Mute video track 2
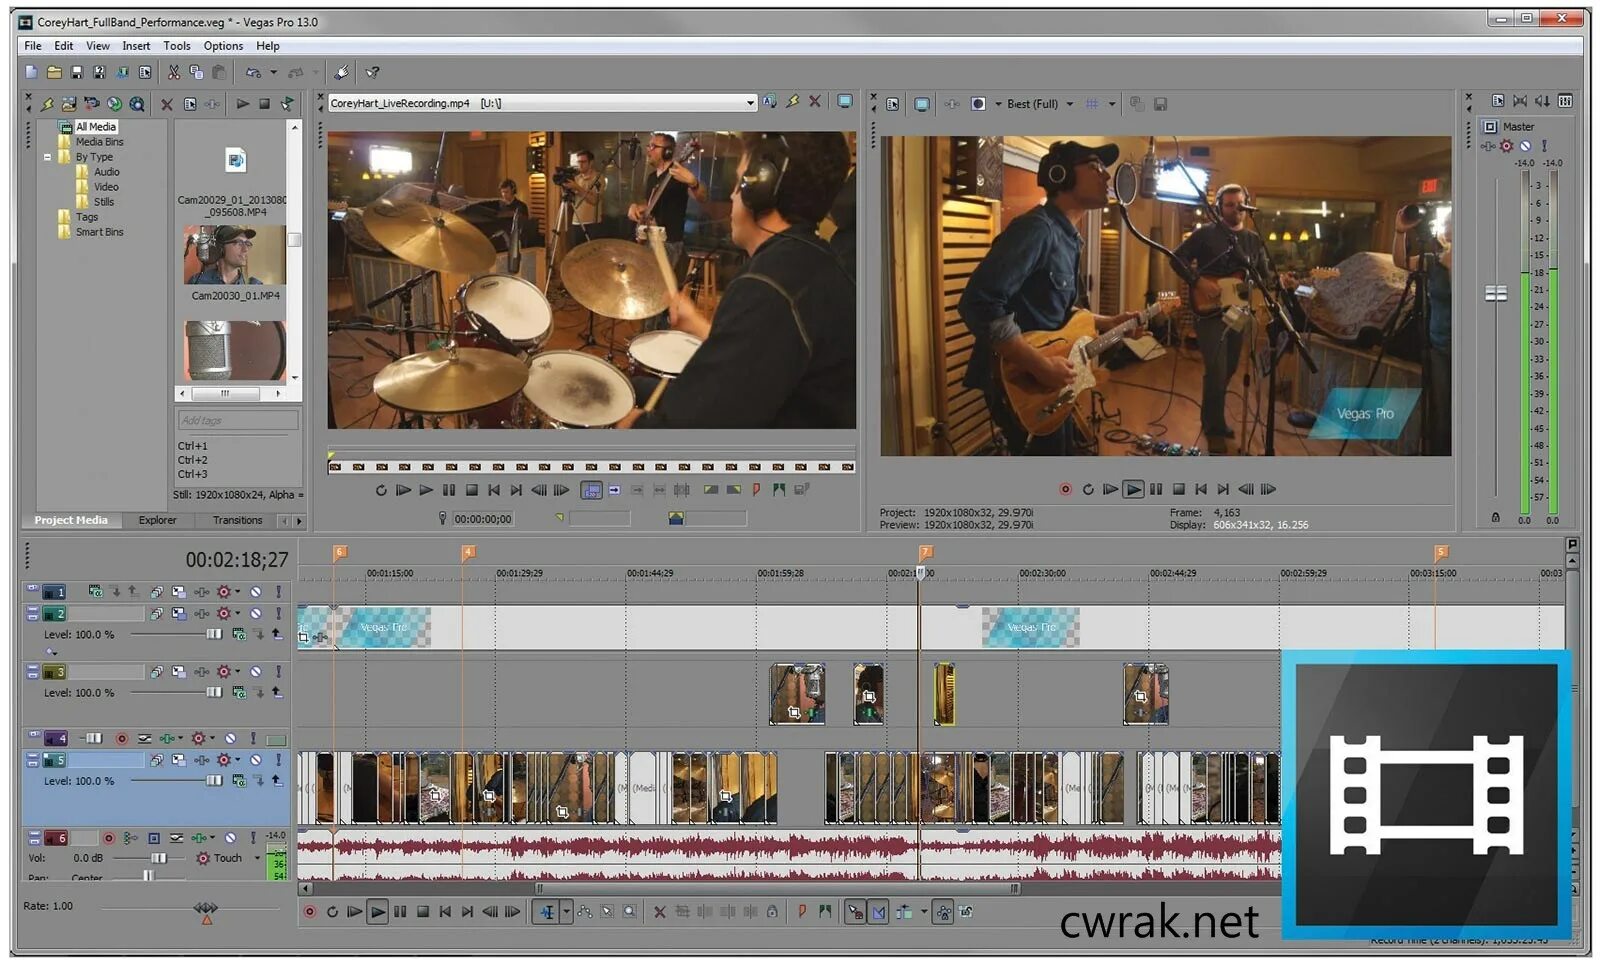The height and width of the screenshot is (965, 1600). click(x=256, y=613)
